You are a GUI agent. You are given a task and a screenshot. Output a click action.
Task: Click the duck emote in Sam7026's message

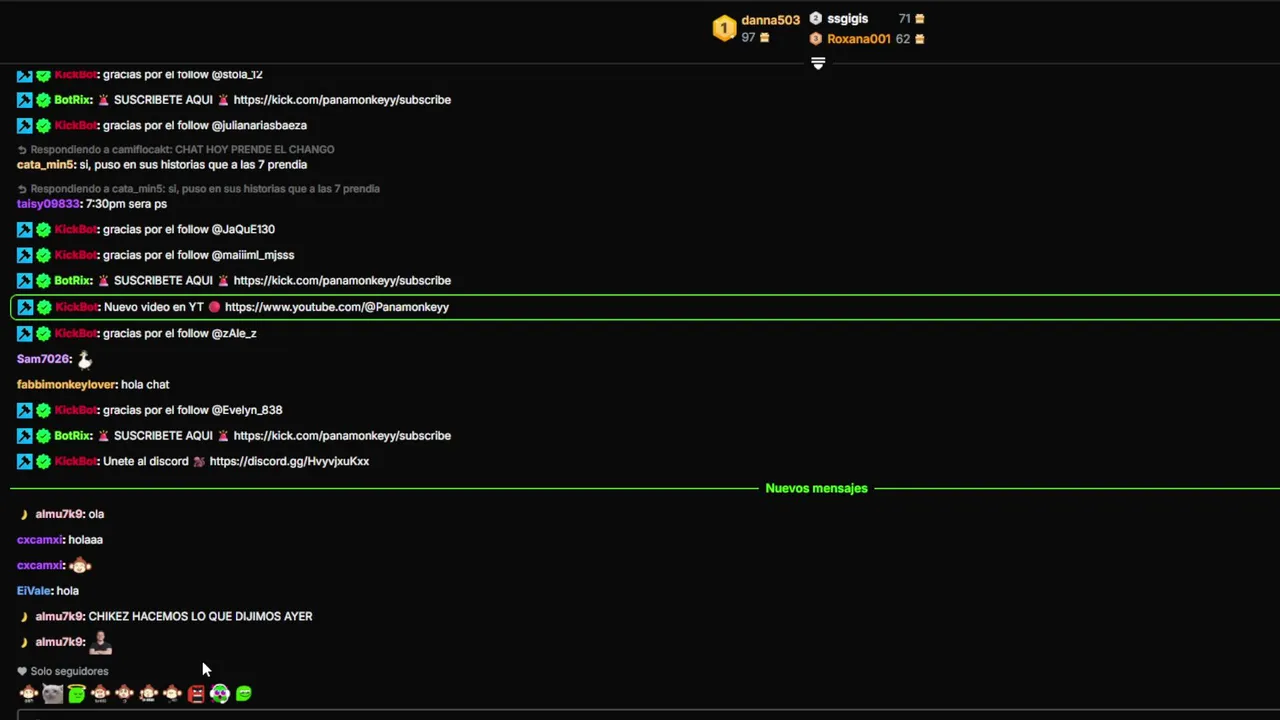click(x=85, y=360)
